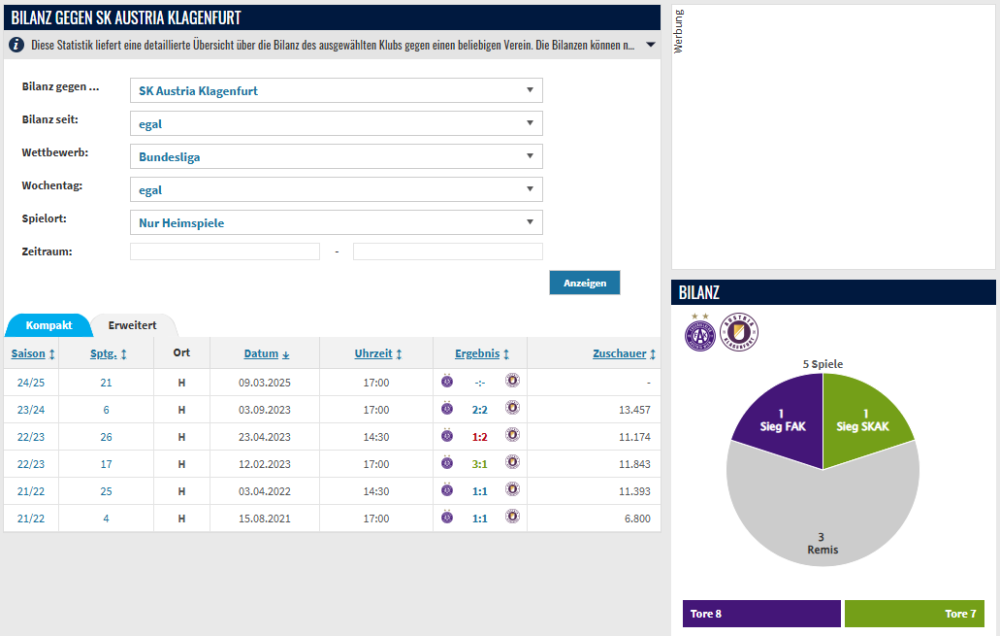Open the 2:2 match result link
This screenshot has height=636, width=1000.
tap(479, 409)
